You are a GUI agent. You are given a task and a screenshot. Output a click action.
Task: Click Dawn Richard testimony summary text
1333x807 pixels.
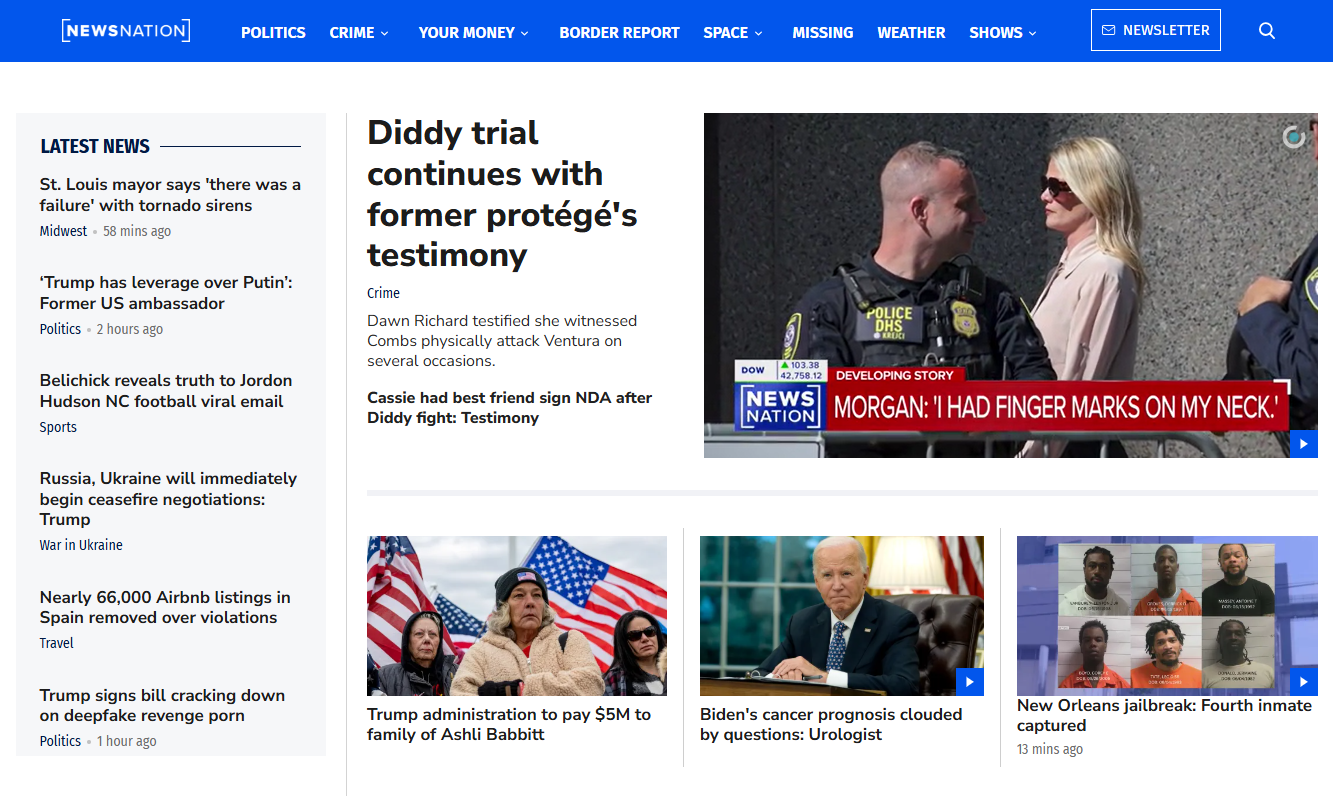(502, 341)
